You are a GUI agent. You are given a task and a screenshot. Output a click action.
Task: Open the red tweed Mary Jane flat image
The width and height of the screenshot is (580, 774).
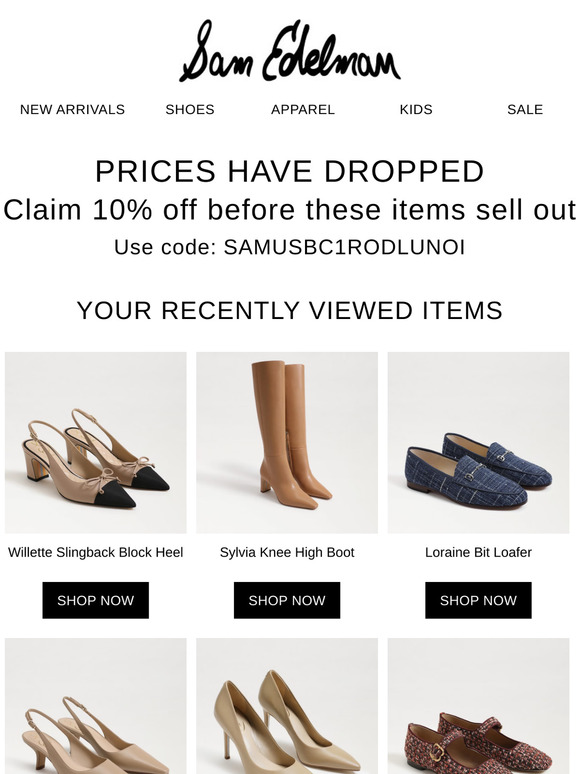(x=478, y=706)
